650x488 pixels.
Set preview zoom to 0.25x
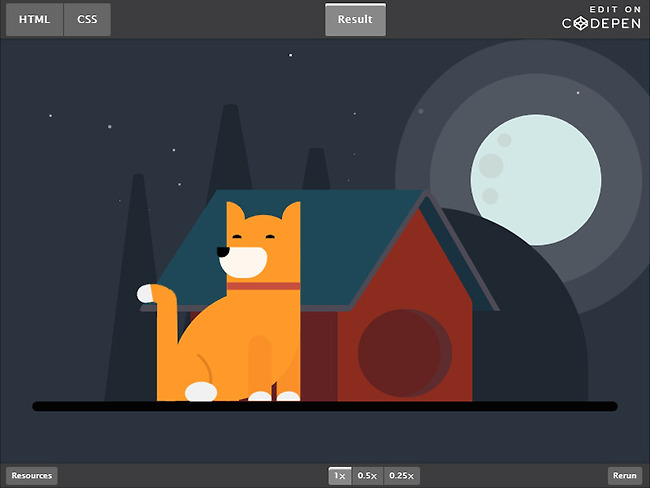[x=401, y=476]
